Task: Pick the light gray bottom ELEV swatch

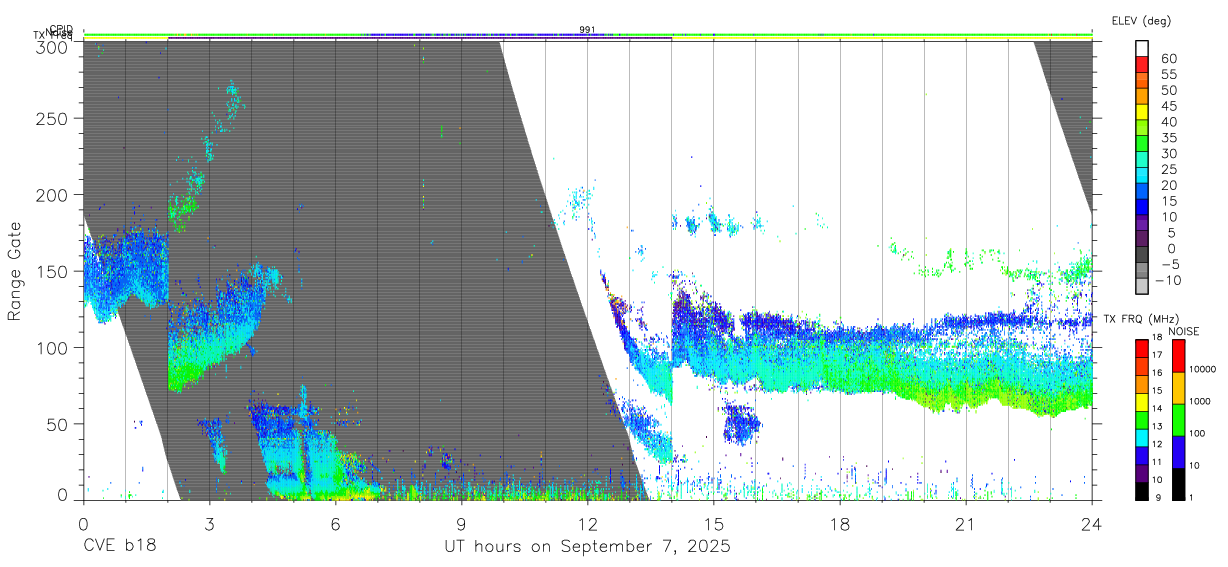Action: [x=1142, y=287]
